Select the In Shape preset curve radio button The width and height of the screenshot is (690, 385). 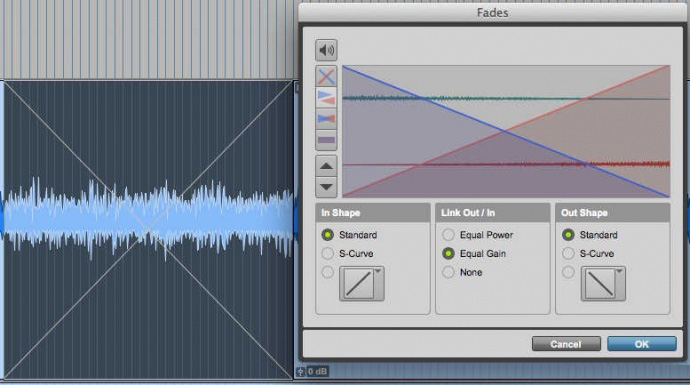(x=327, y=272)
